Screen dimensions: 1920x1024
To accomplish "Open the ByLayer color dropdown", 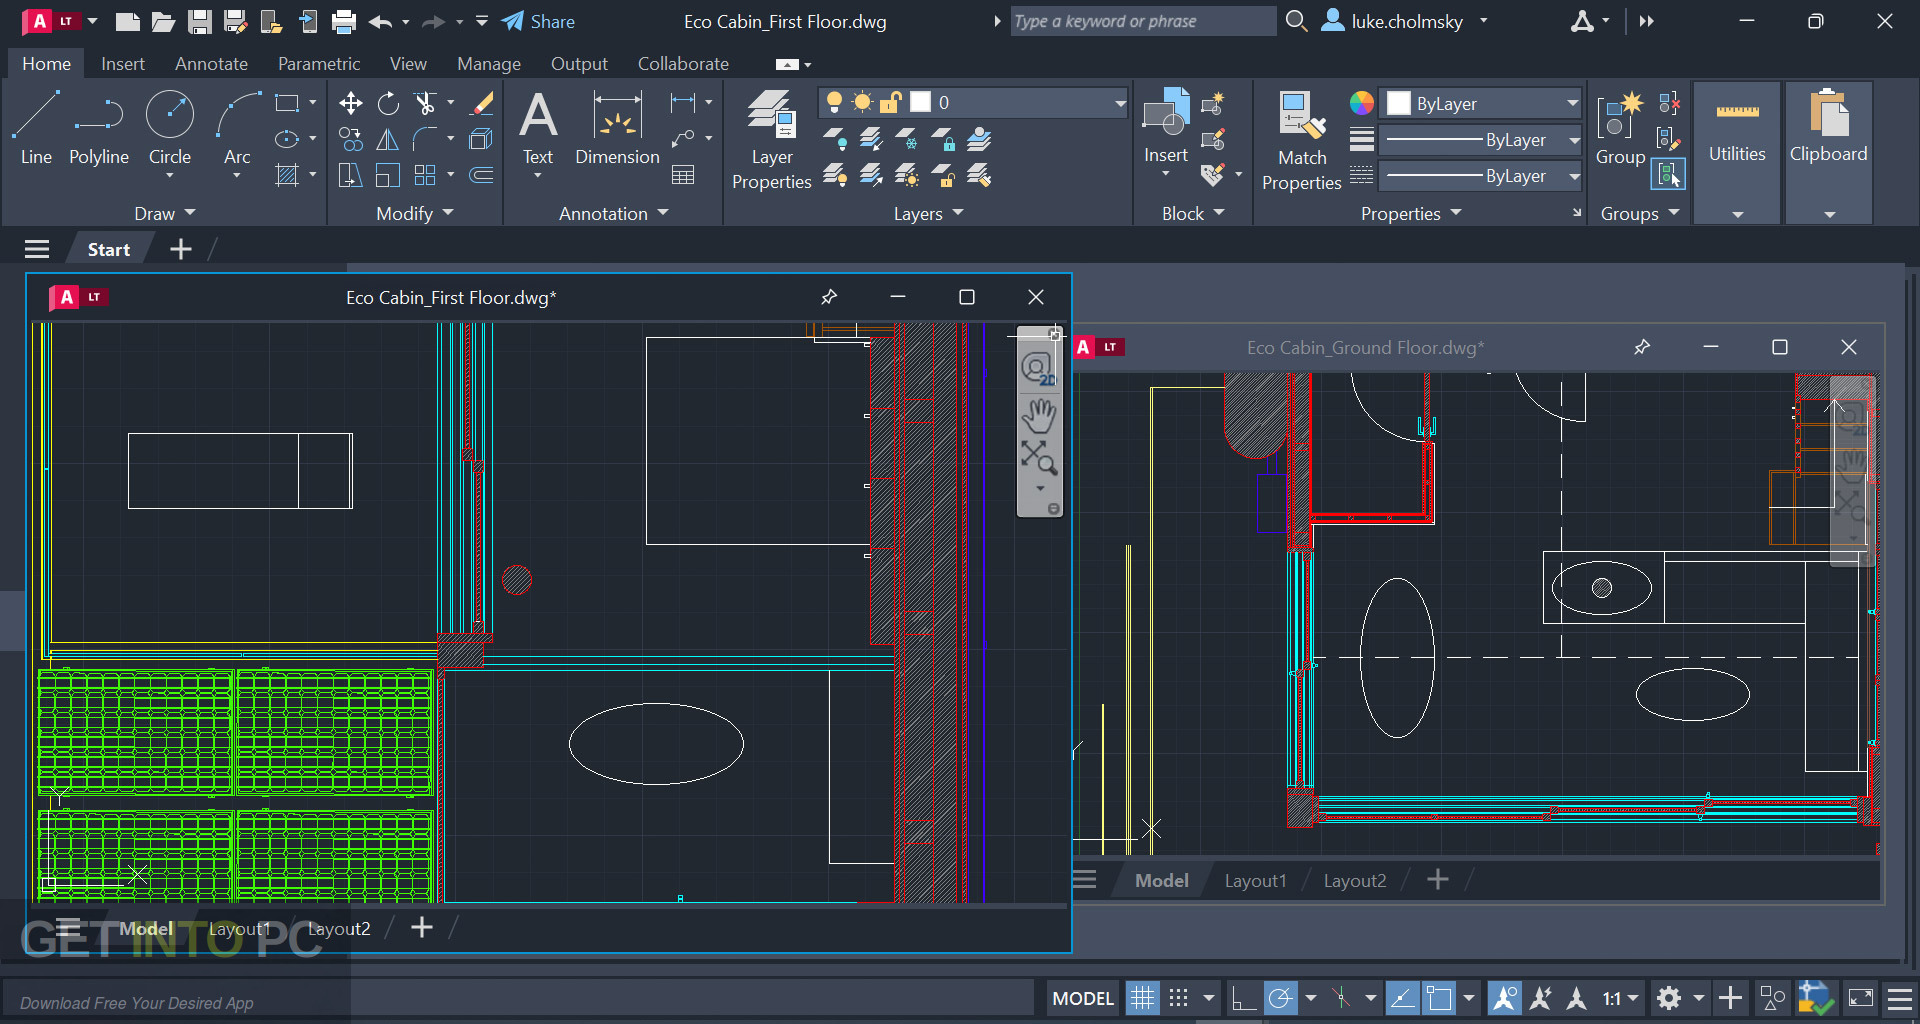I will [x=1481, y=103].
